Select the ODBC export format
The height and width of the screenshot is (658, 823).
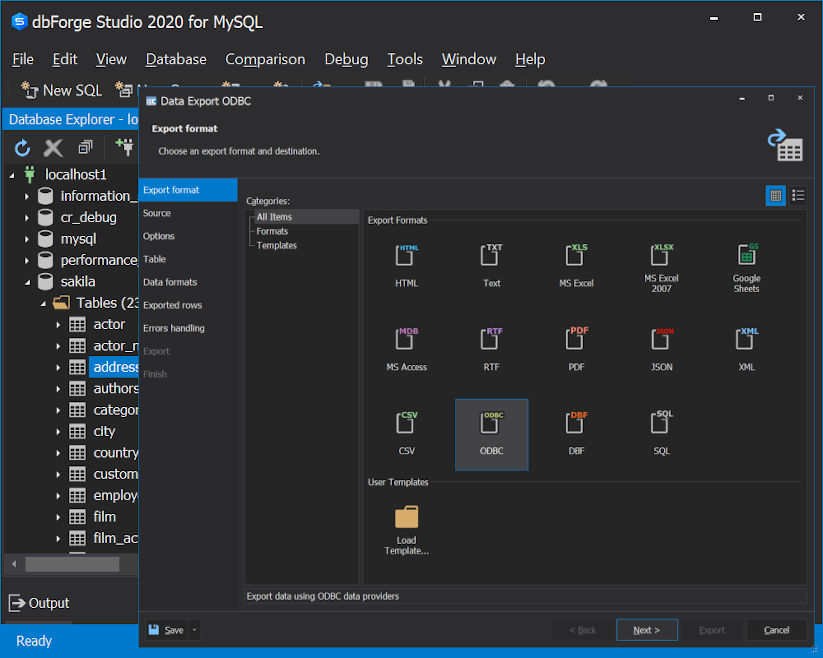pos(491,434)
